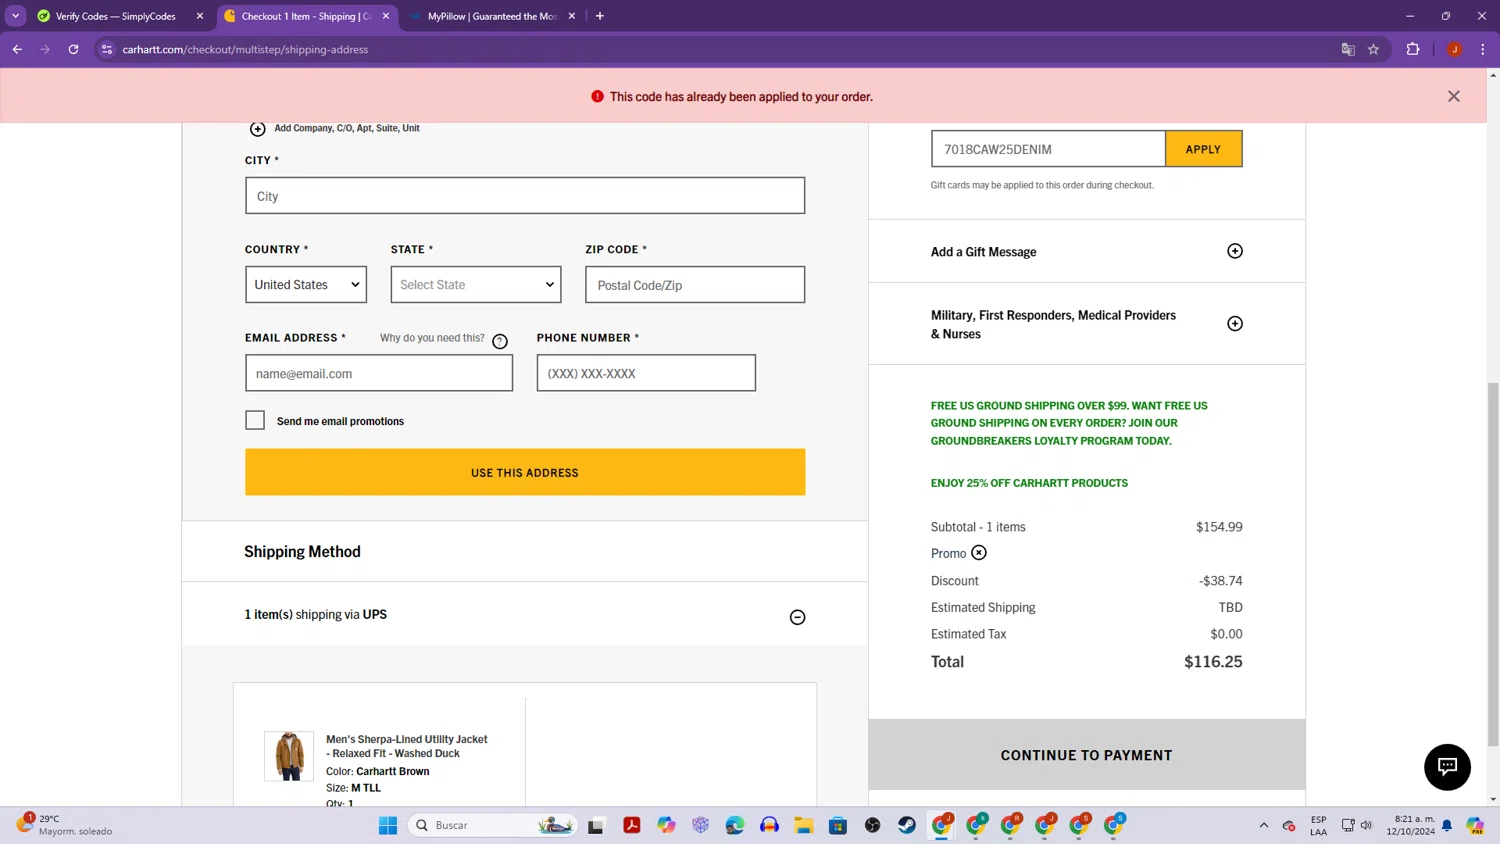Open the Chrome profile avatar
The width and height of the screenshot is (1500, 844).
pyautogui.click(x=1455, y=49)
